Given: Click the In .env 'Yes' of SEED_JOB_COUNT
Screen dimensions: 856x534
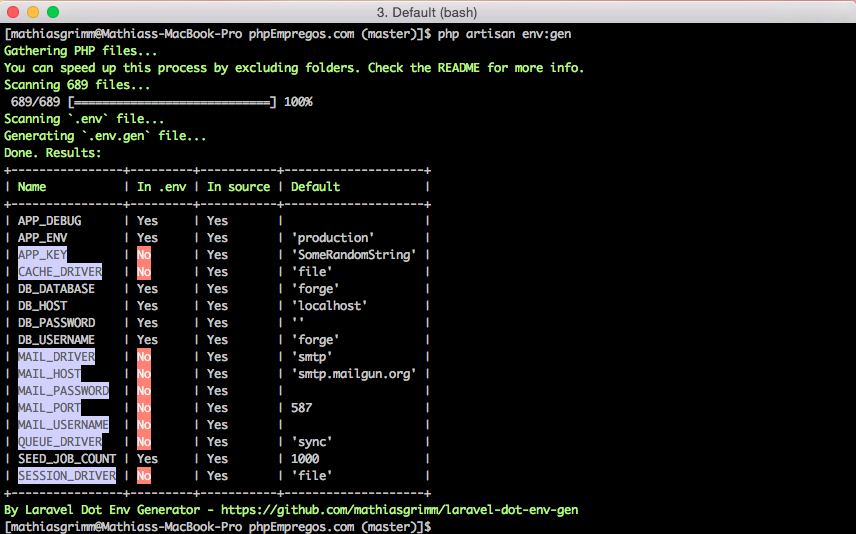Looking at the screenshot, I should (x=147, y=459).
